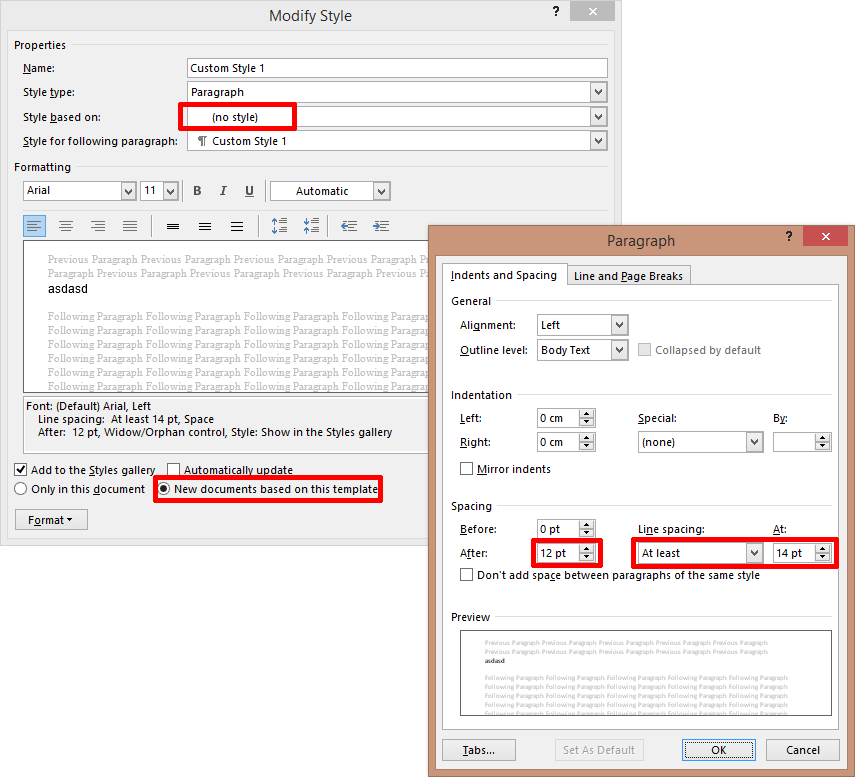855x777 pixels.
Task: Toggle italic formatting
Action: tap(223, 190)
